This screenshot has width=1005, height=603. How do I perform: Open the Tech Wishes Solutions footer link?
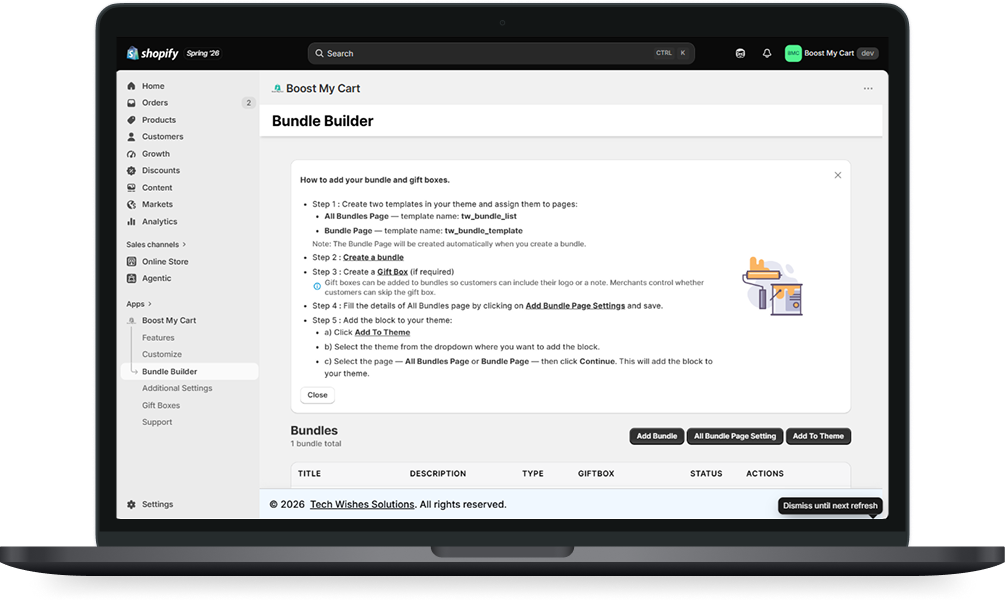click(362, 504)
